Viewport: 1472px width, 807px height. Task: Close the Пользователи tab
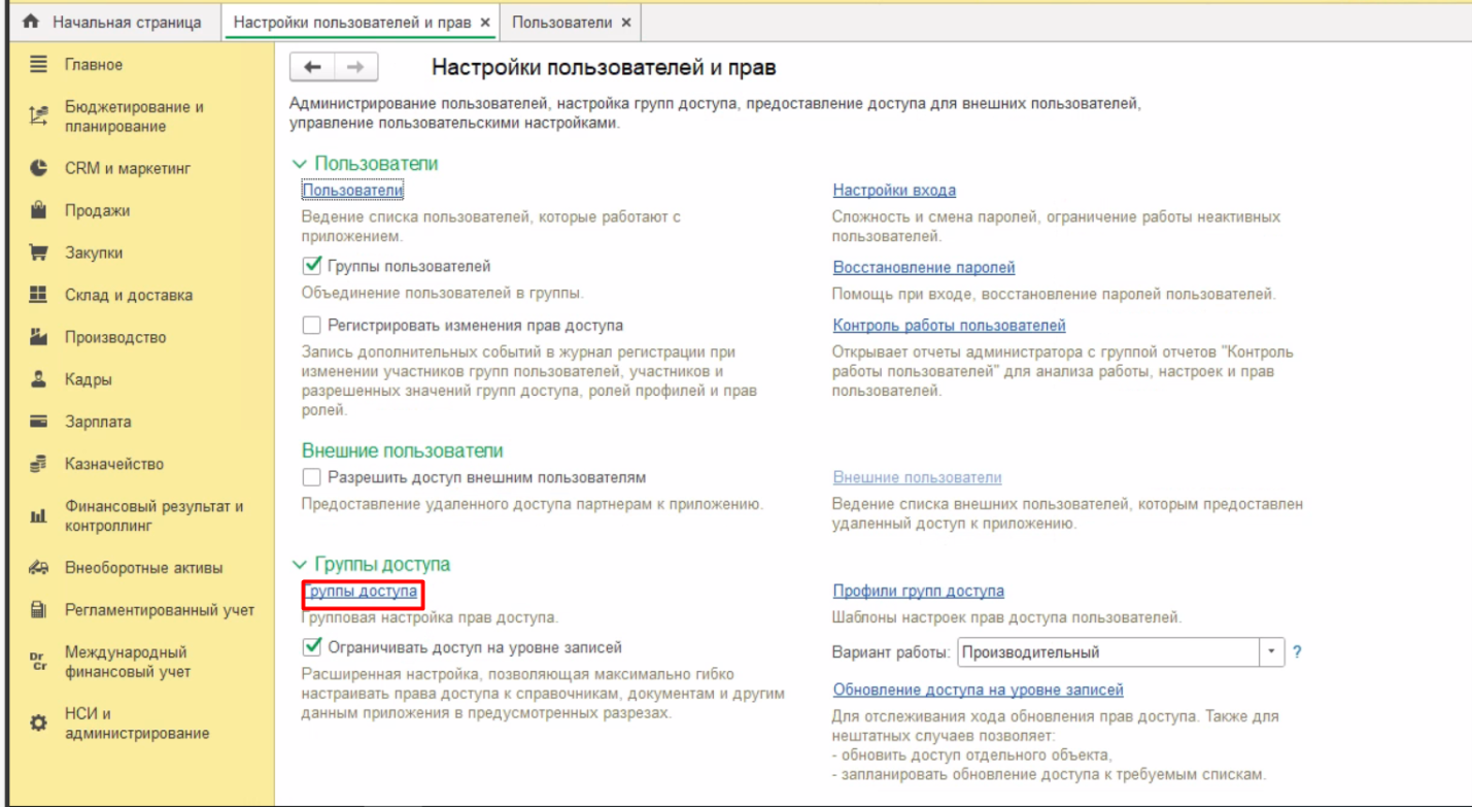click(x=626, y=22)
